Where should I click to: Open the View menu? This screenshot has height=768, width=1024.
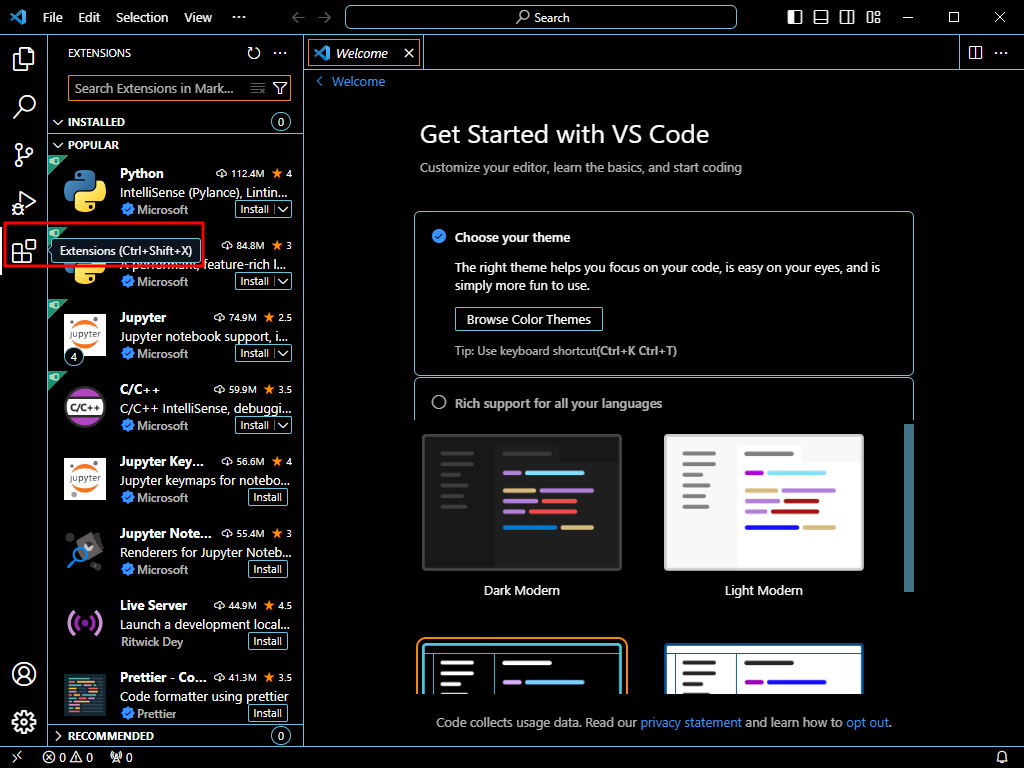(198, 18)
